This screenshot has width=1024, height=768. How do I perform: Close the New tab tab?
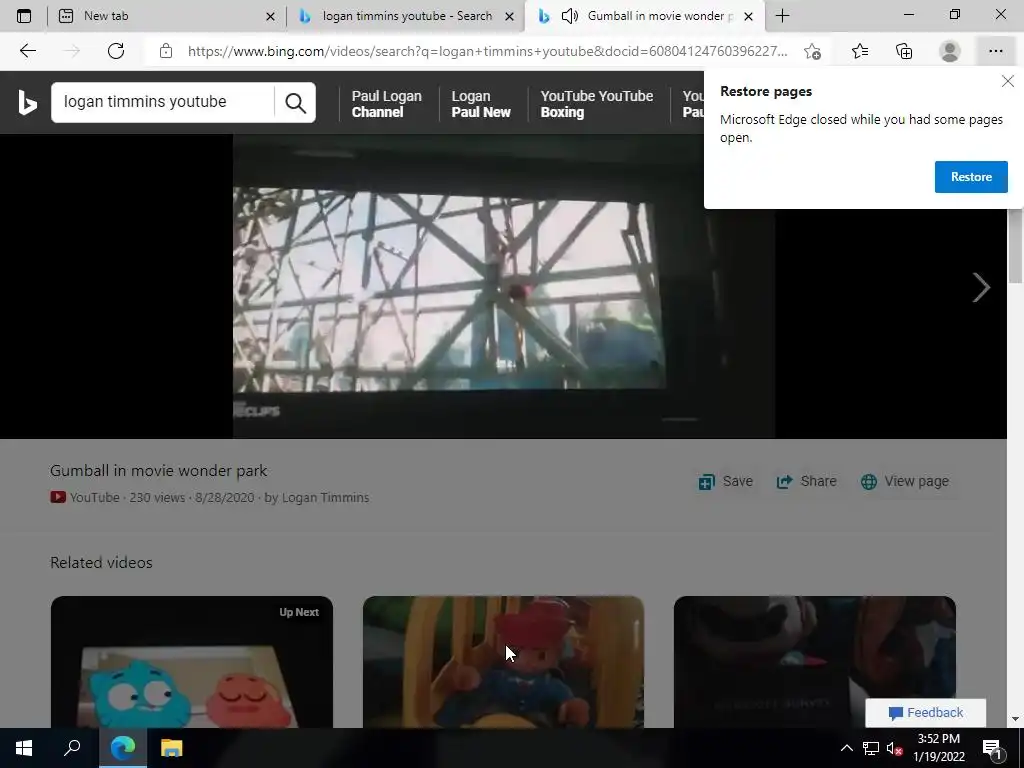[270, 16]
